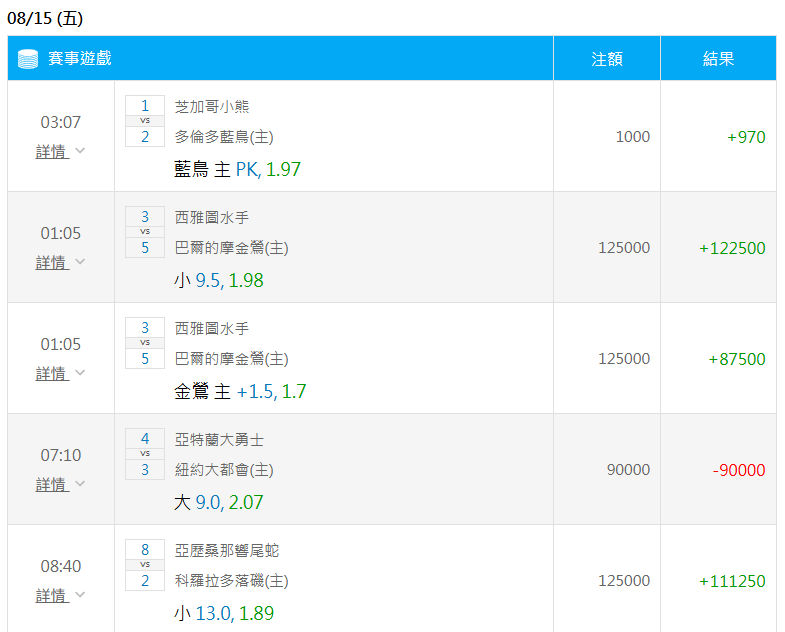Image resolution: width=785 pixels, height=632 pixels.
Task: Click the +970 result value
Action: (746, 137)
